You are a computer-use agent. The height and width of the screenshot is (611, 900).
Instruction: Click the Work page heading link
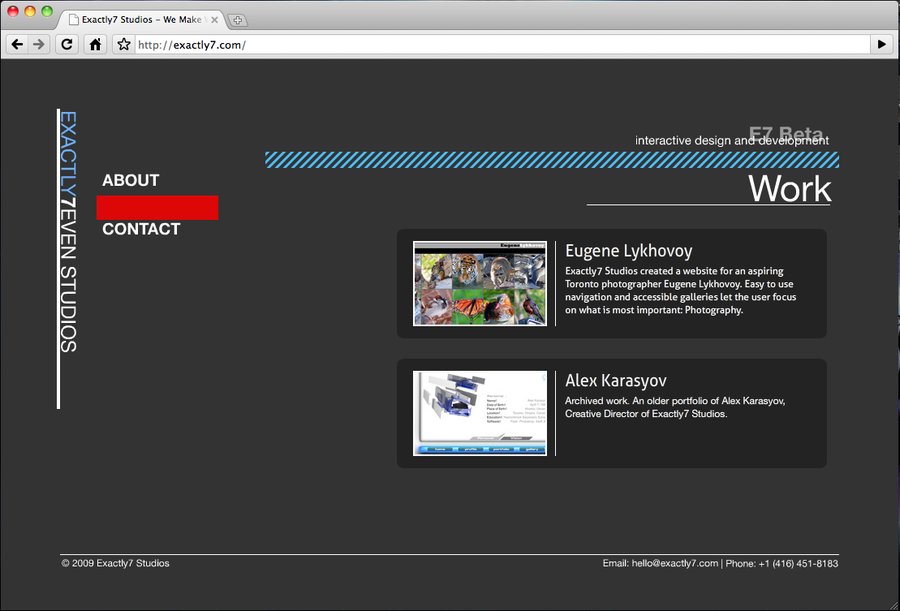tap(789, 189)
